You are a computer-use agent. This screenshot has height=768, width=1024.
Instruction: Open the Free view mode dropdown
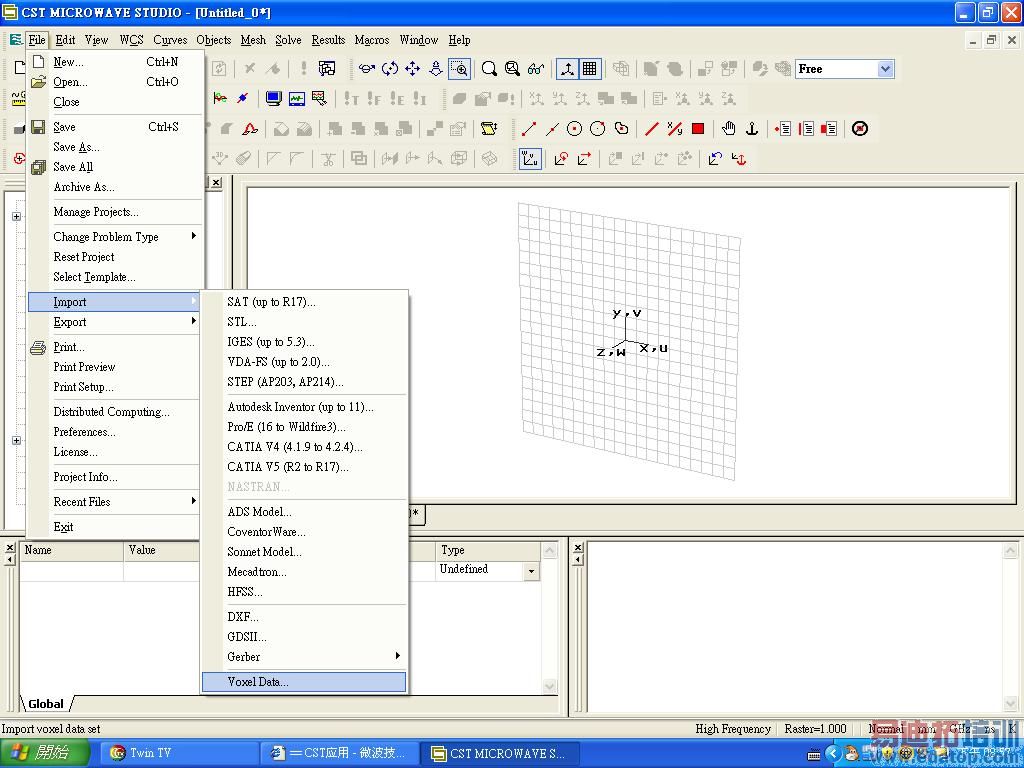pos(885,69)
